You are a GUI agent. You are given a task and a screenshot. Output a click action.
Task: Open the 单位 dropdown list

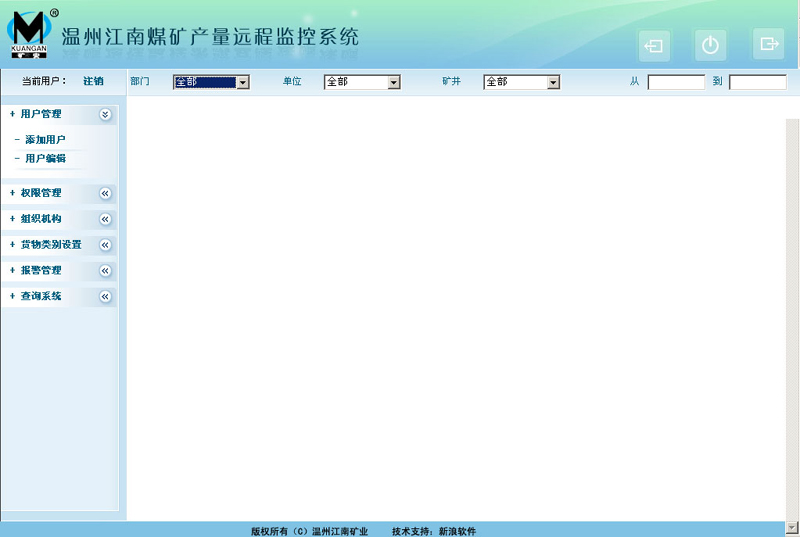pos(393,82)
